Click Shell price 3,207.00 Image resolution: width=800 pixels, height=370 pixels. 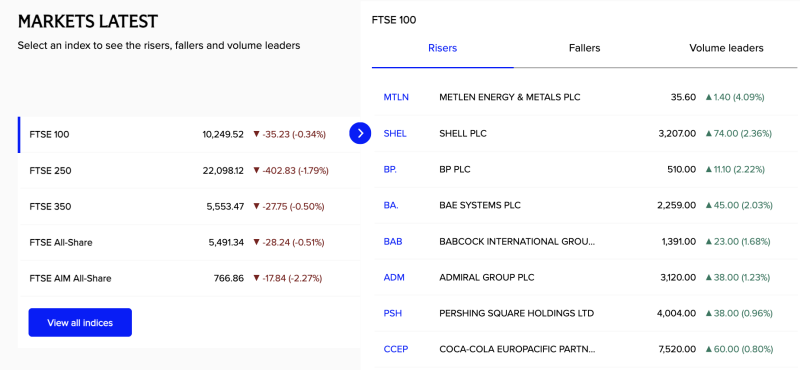pyautogui.click(x=677, y=134)
